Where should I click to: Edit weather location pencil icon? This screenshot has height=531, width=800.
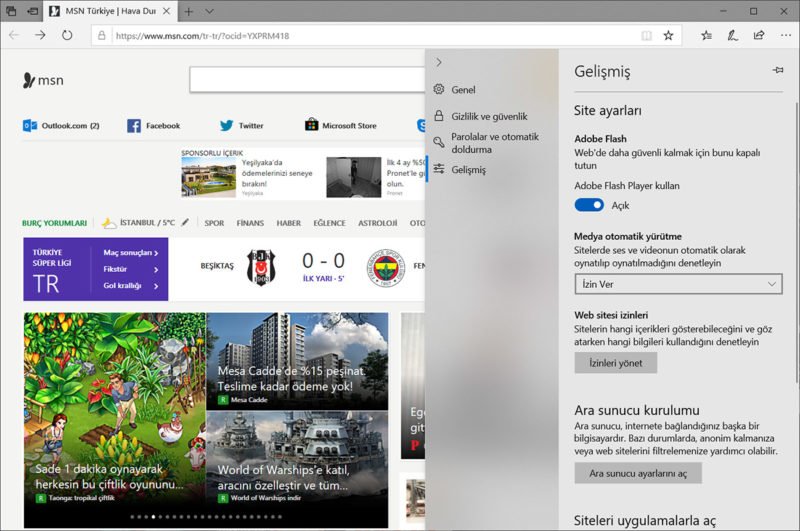point(185,222)
